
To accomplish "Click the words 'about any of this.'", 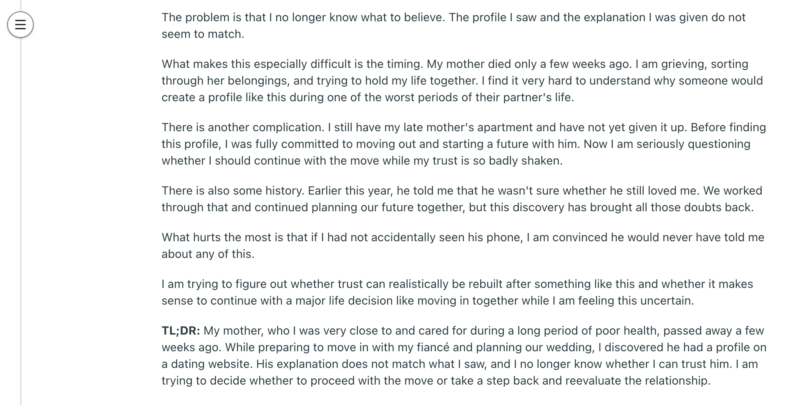I will point(208,254).
